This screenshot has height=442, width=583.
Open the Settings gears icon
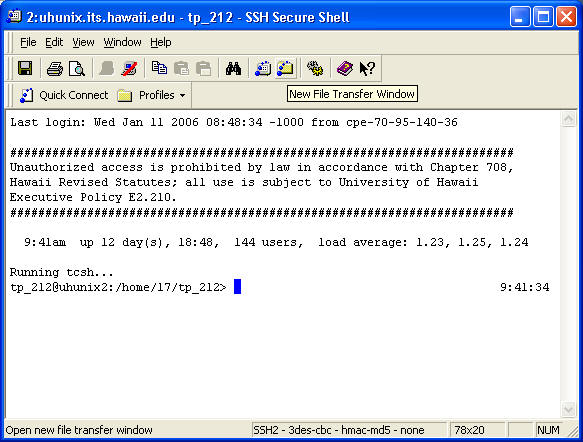(x=315, y=68)
